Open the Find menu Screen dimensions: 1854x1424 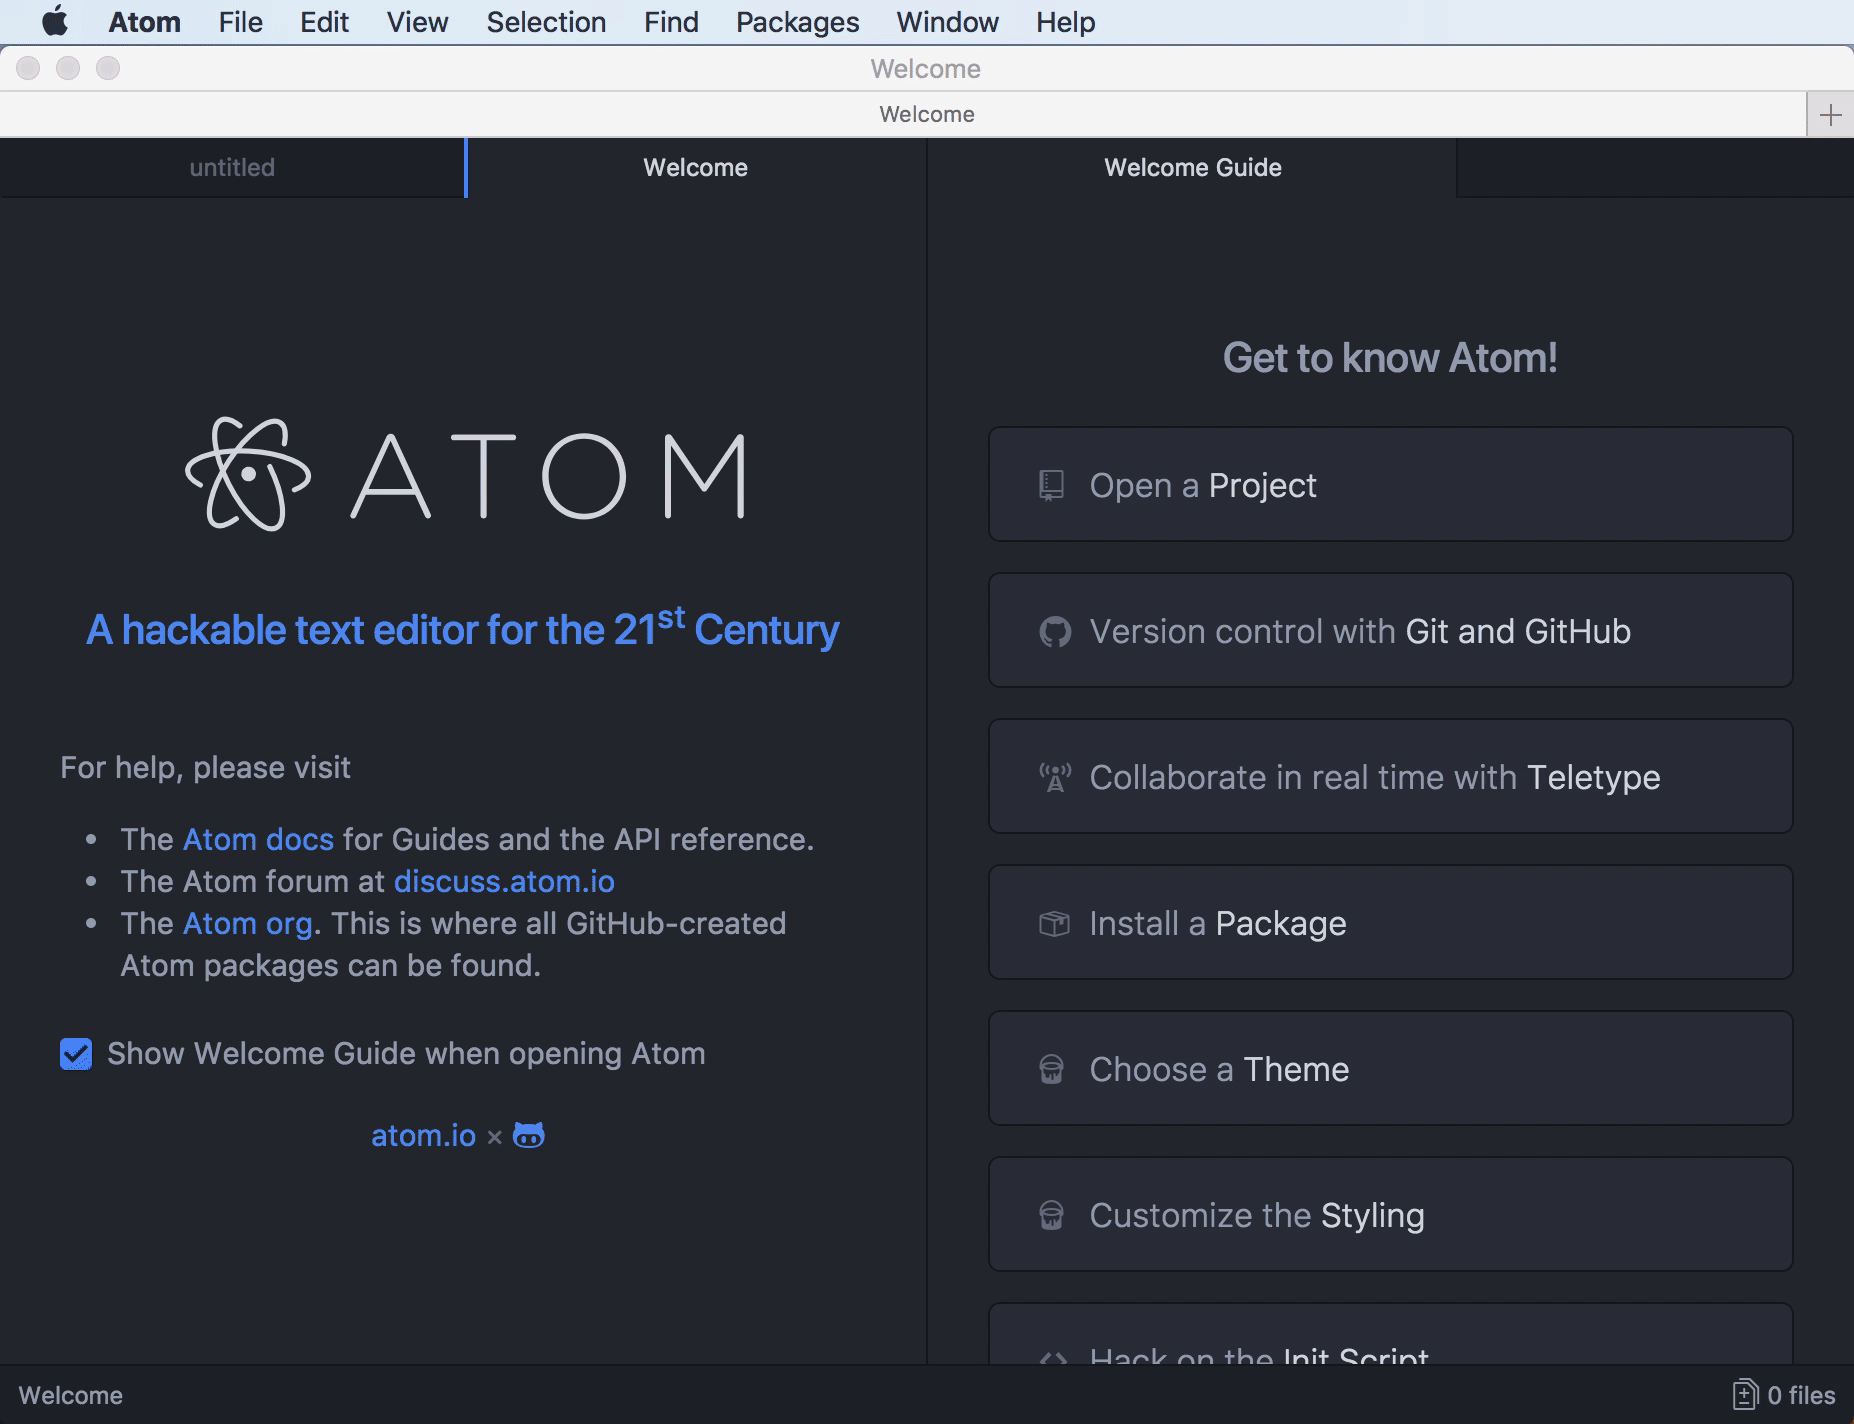pyautogui.click(x=671, y=22)
